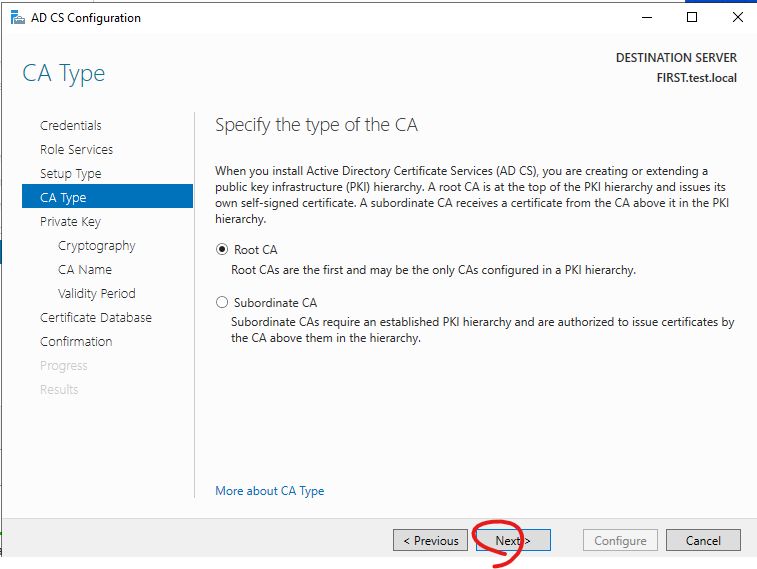Click the FIRST.test.local server name
The height and width of the screenshot is (569, 757).
(x=696, y=78)
